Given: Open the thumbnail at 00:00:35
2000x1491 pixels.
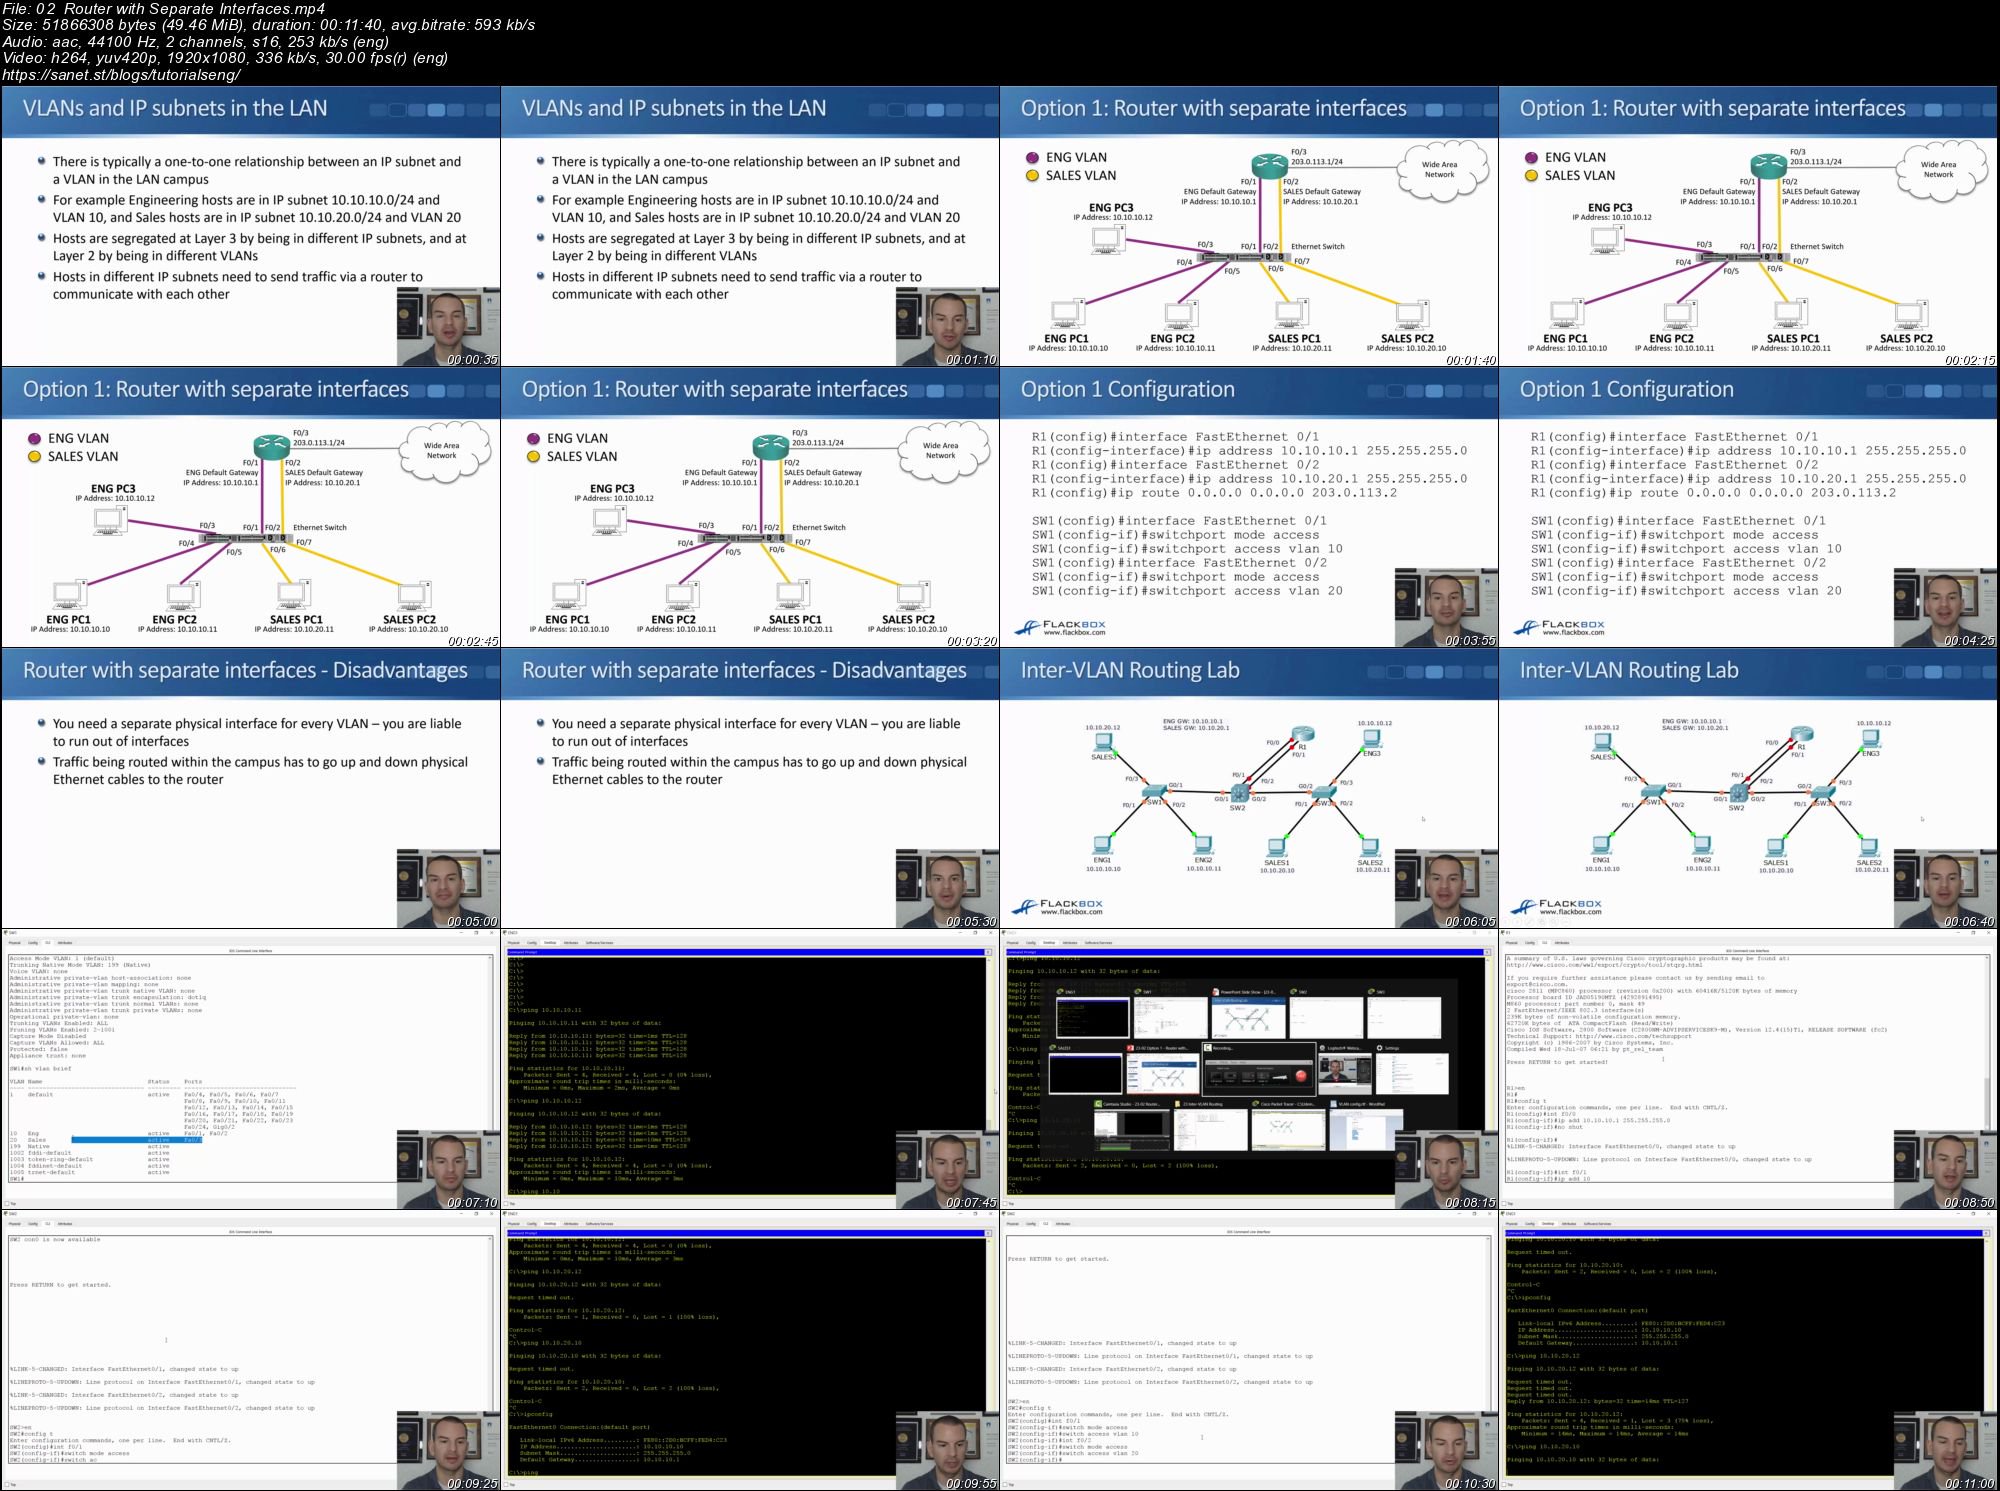Looking at the screenshot, I should (x=250, y=226).
